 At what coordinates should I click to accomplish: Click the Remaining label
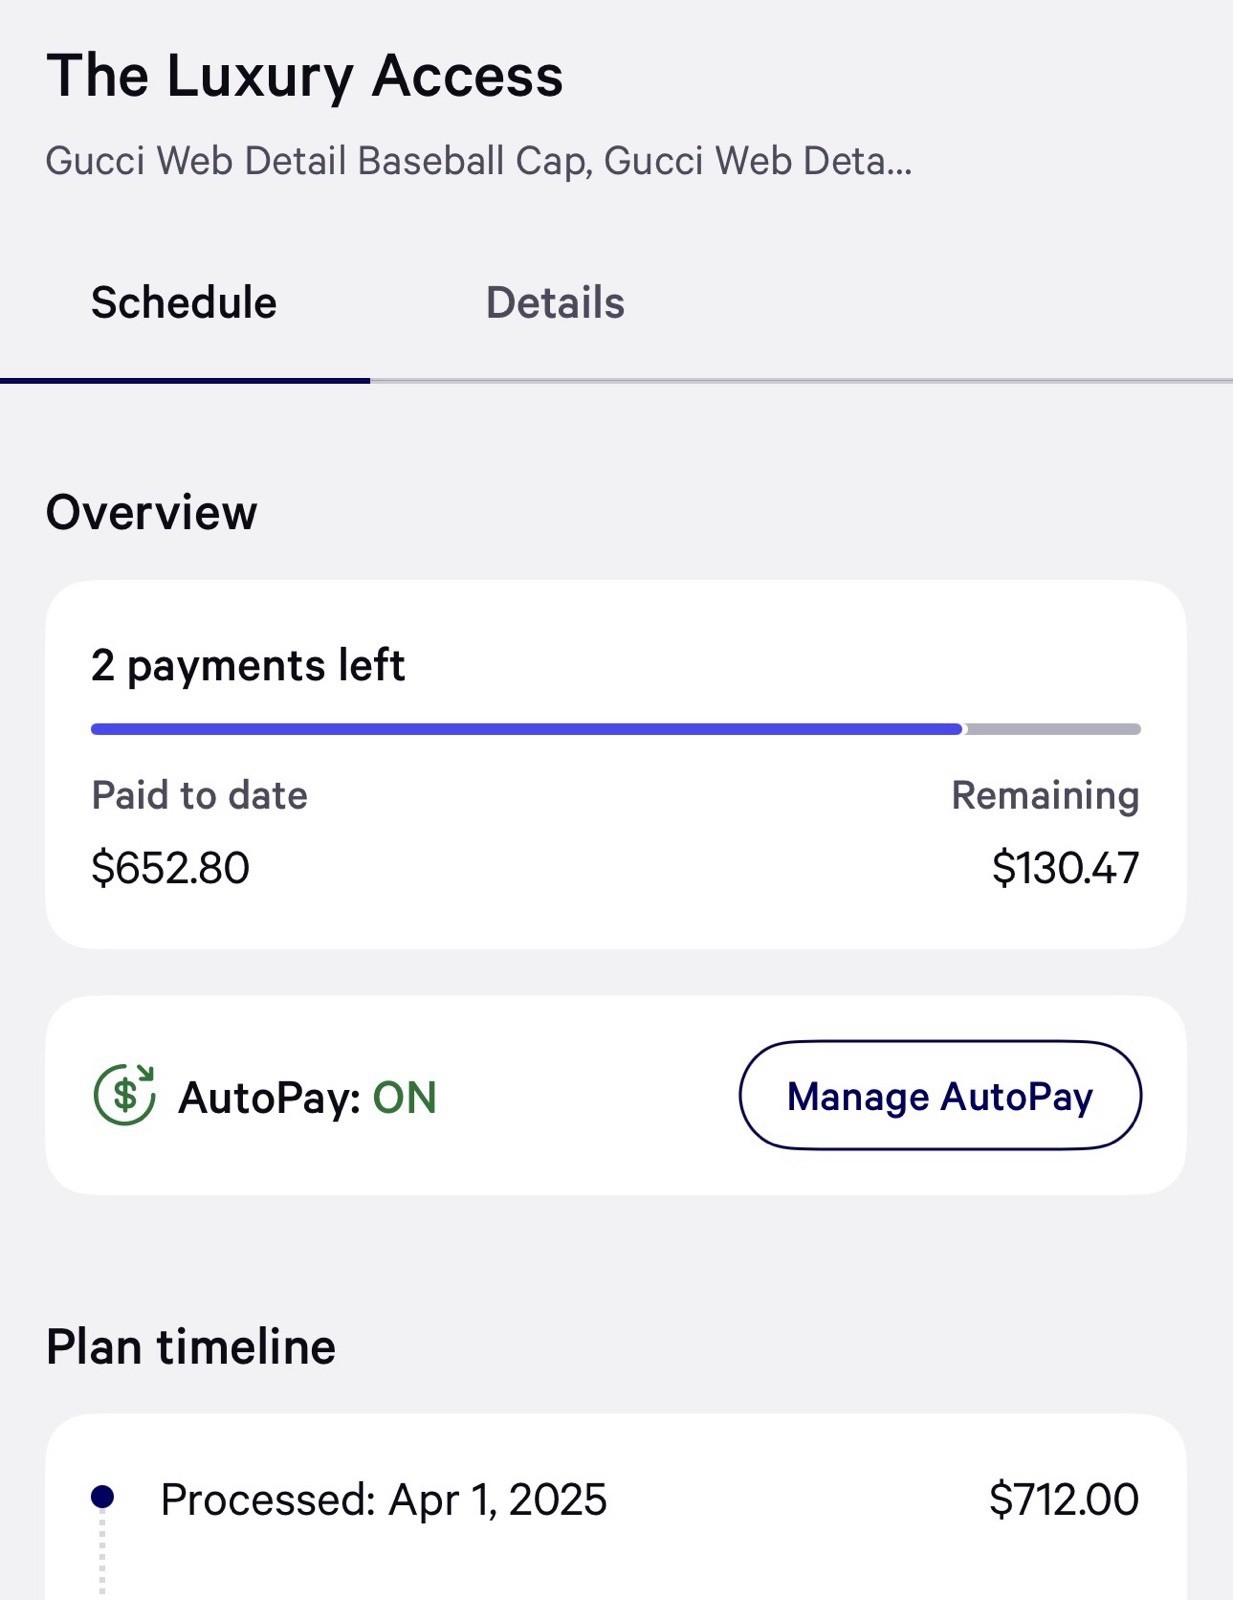(x=1045, y=795)
